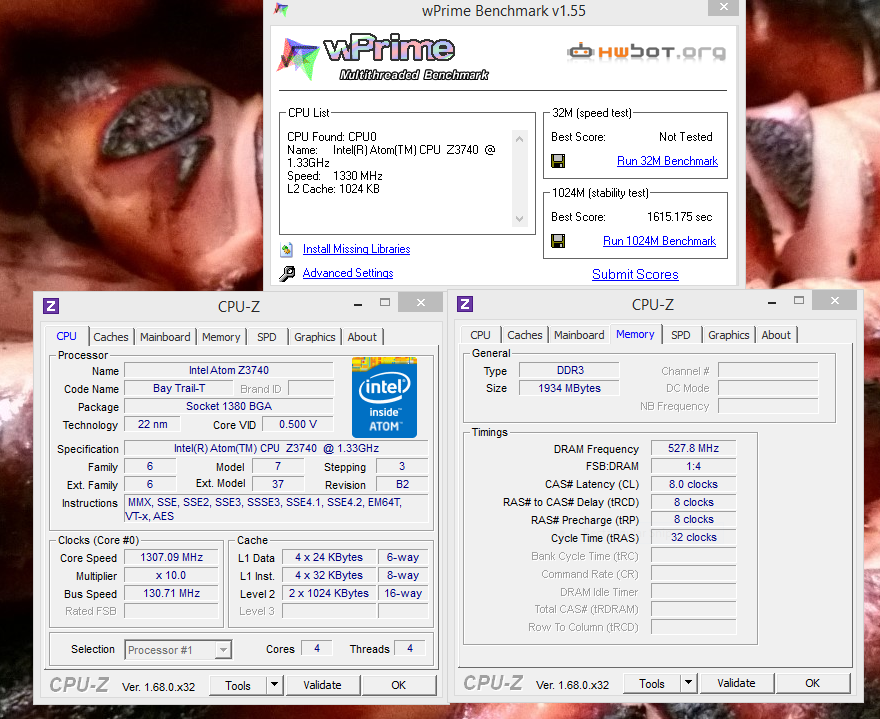Click the Level 2 cache value 2 x 1024 KBytes
This screenshot has height=719, width=880.
[x=329, y=593]
